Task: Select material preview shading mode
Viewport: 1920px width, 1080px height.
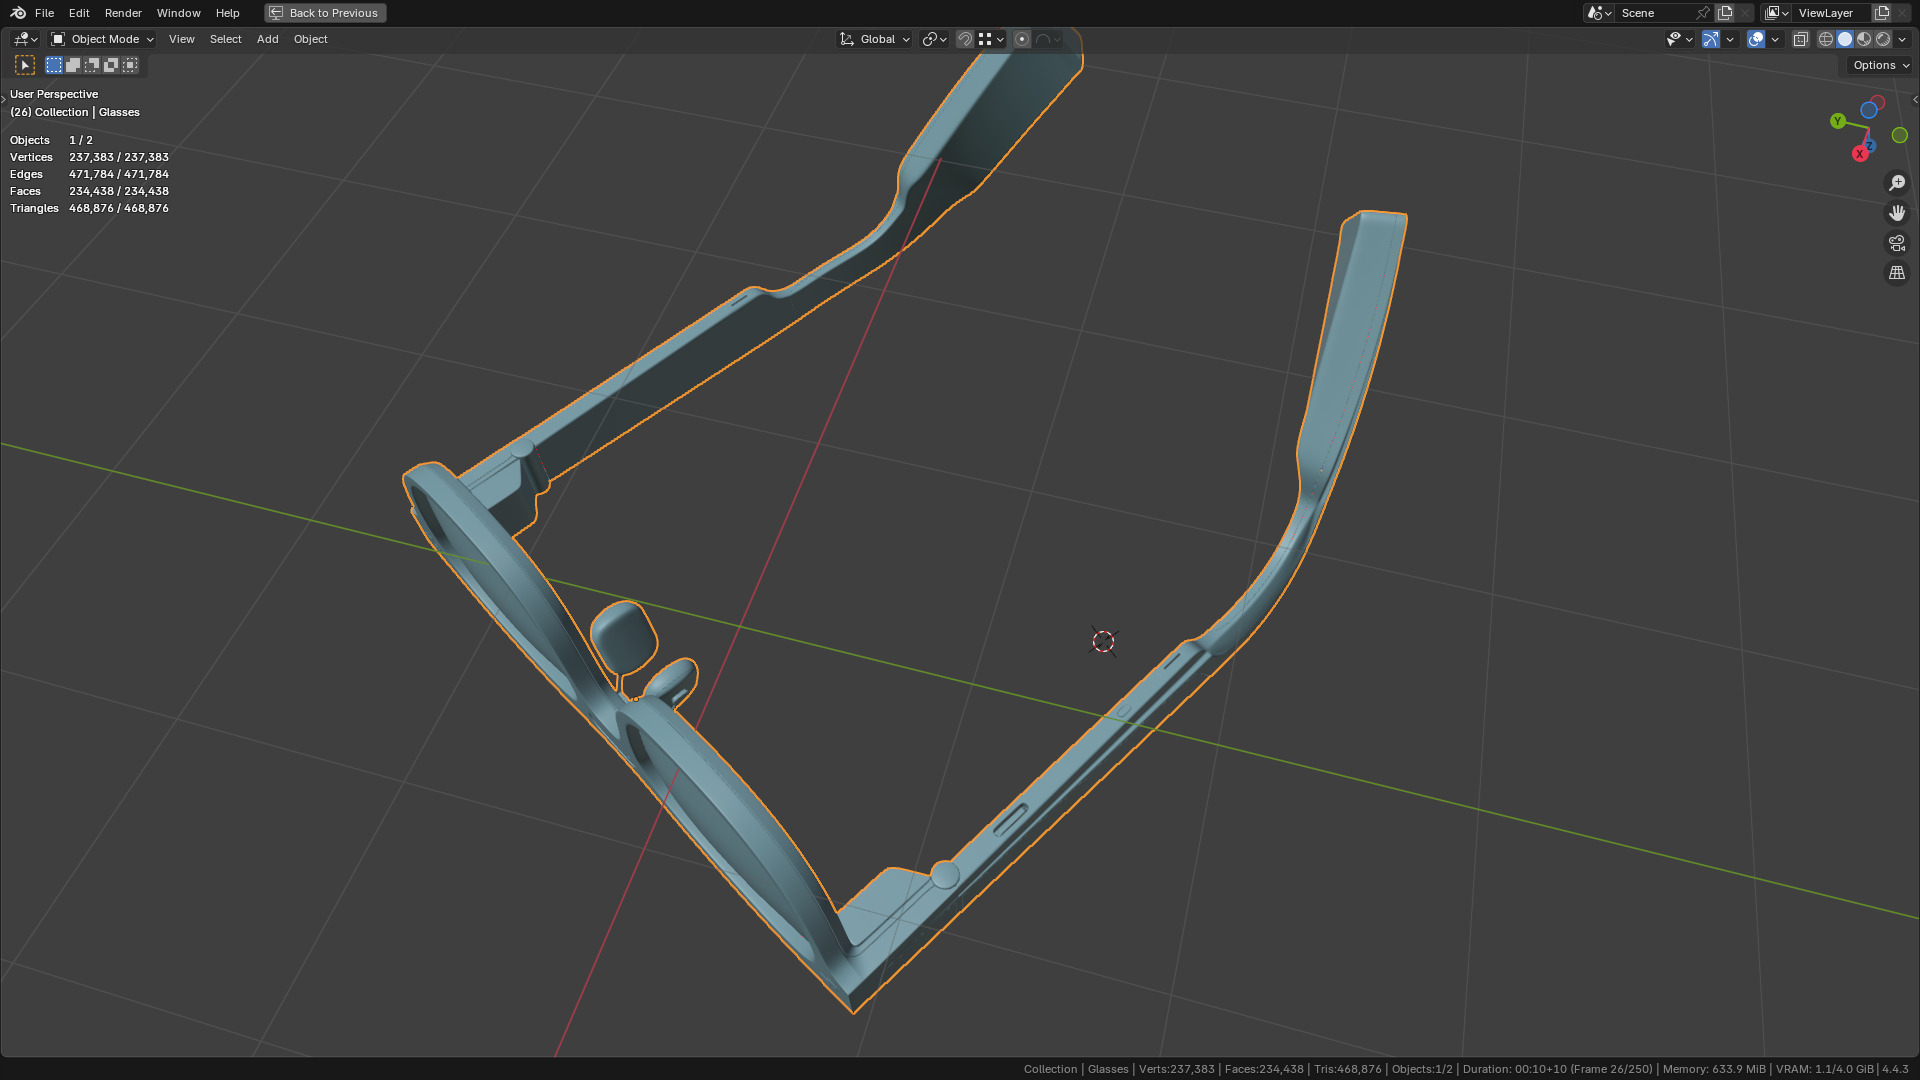Action: [1864, 39]
